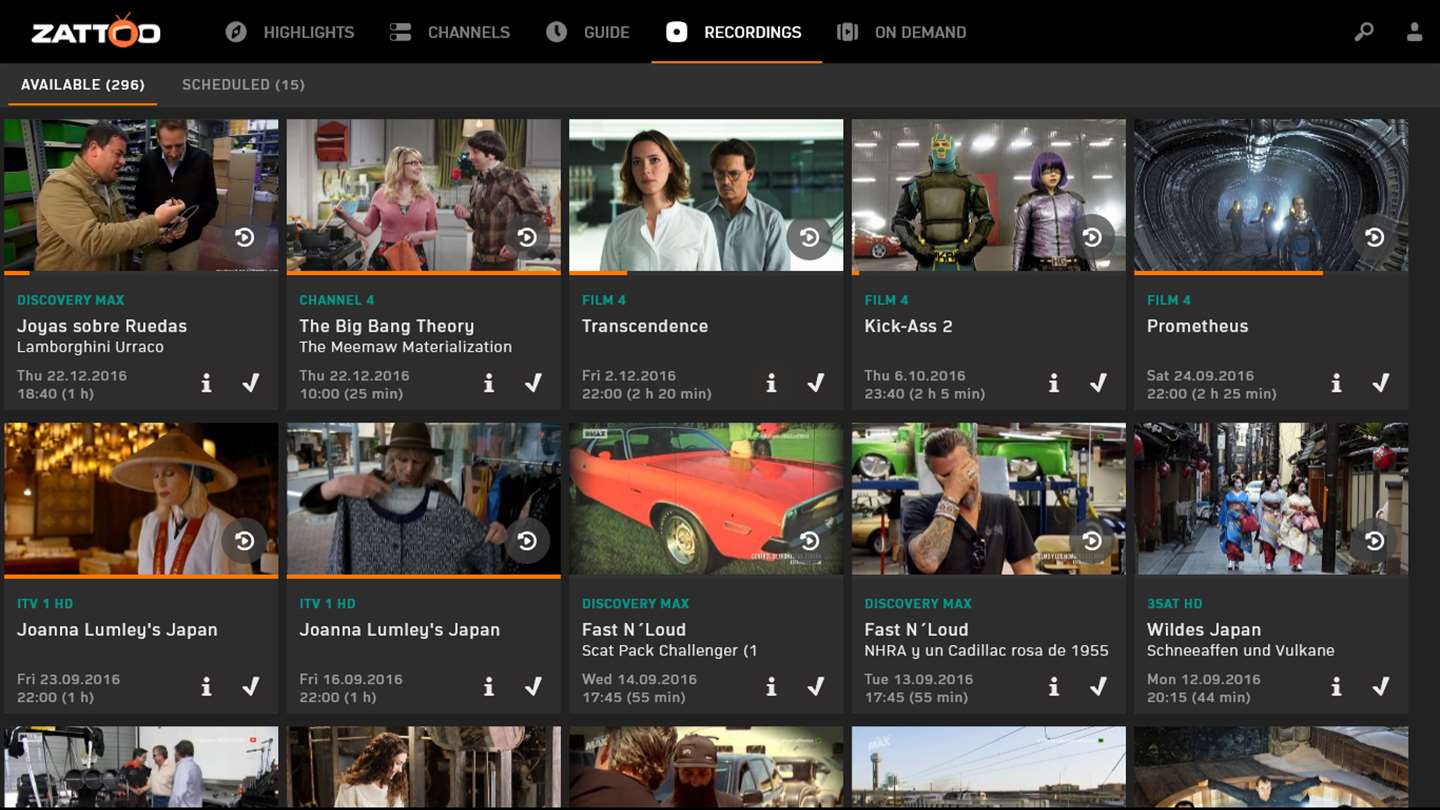The image size is (1440, 810).
Task: Show info for Wildes Japan
Action: coord(1336,687)
